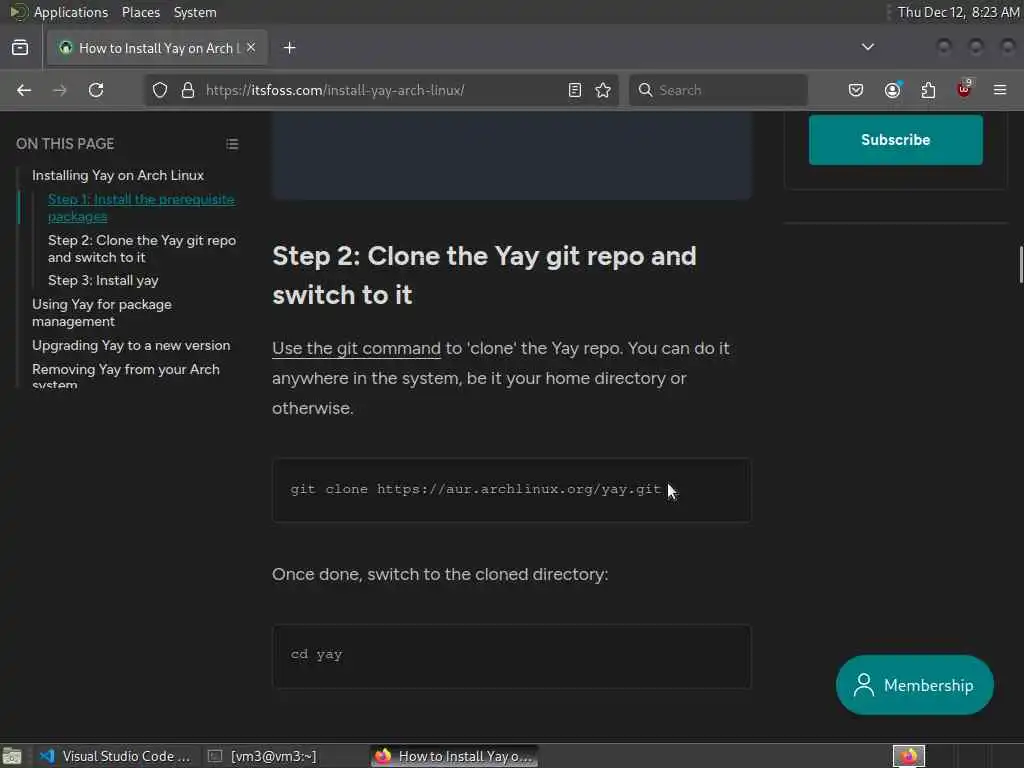Go to Step 3: Install yay link

[x=103, y=280]
